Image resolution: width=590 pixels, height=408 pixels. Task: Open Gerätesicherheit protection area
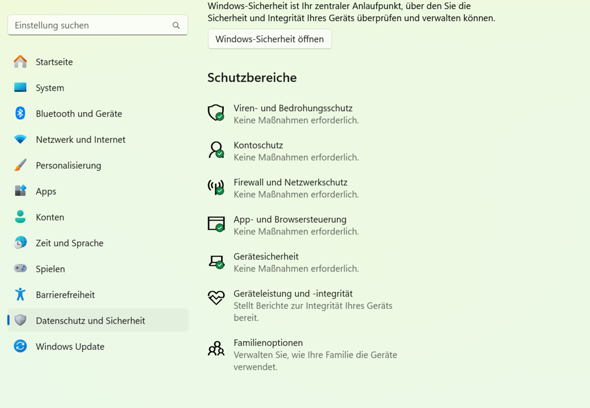pos(266,256)
